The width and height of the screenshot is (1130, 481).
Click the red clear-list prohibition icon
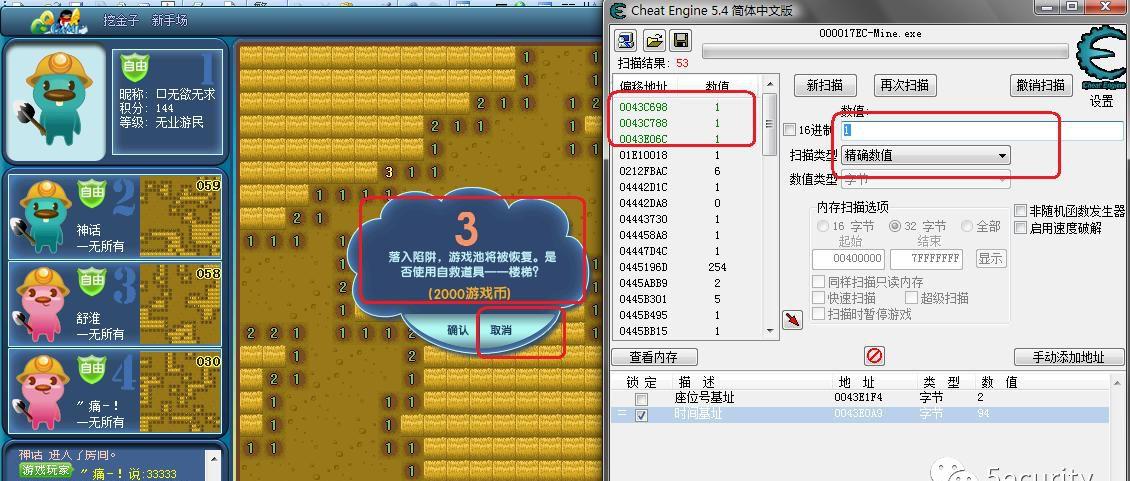point(874,356)
